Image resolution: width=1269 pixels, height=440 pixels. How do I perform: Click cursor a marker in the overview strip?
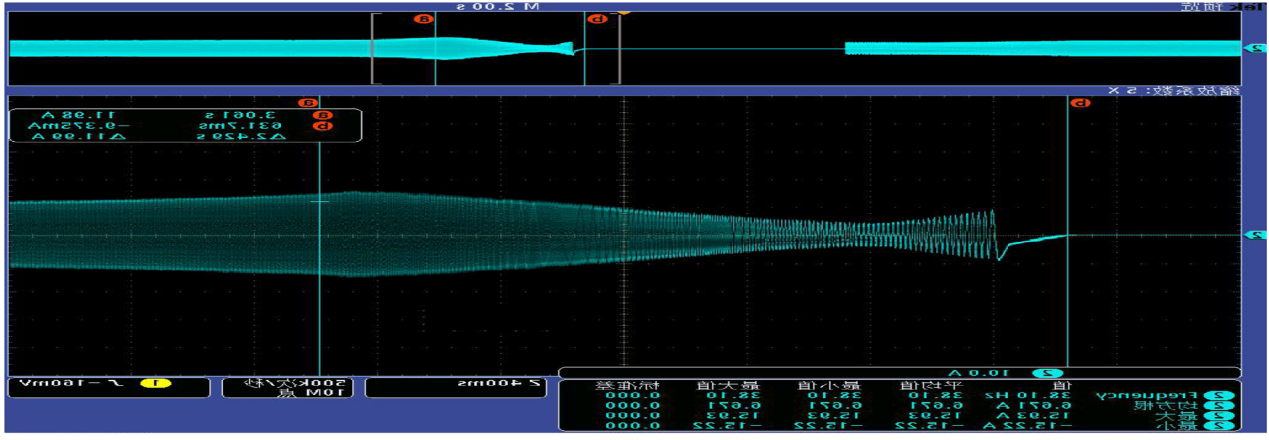(x=424, y=19)
